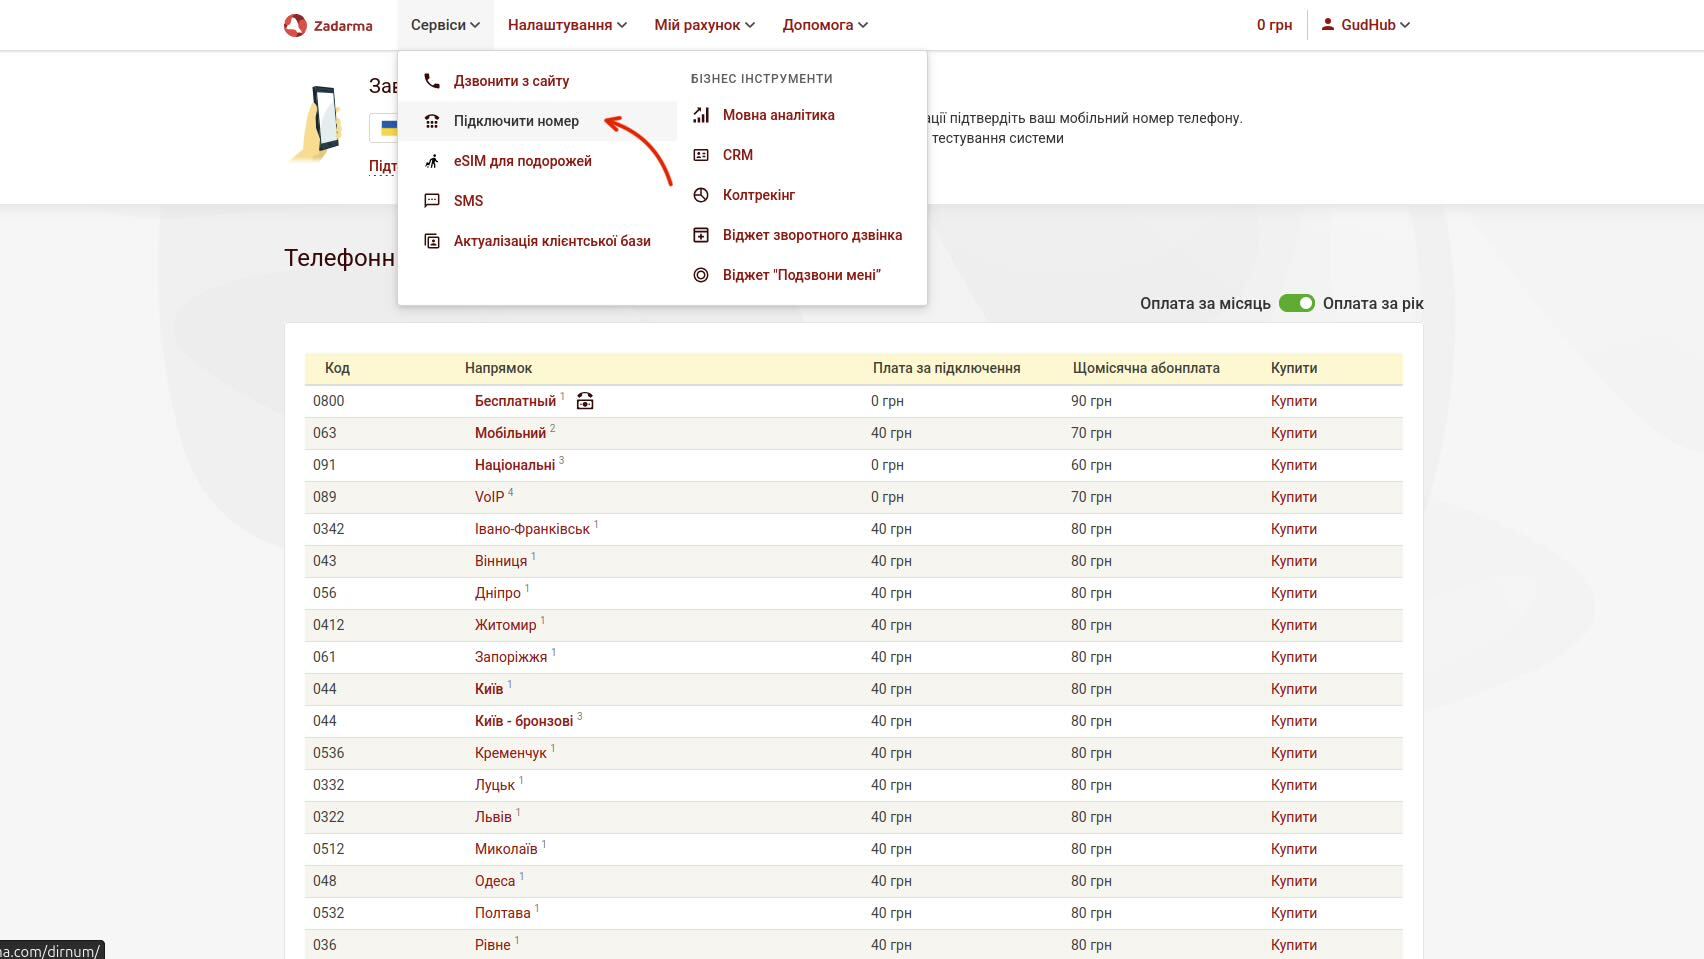Click the icon beside Віджет зворотного дзвінка
1704x959 pixels.
[701, 235]
